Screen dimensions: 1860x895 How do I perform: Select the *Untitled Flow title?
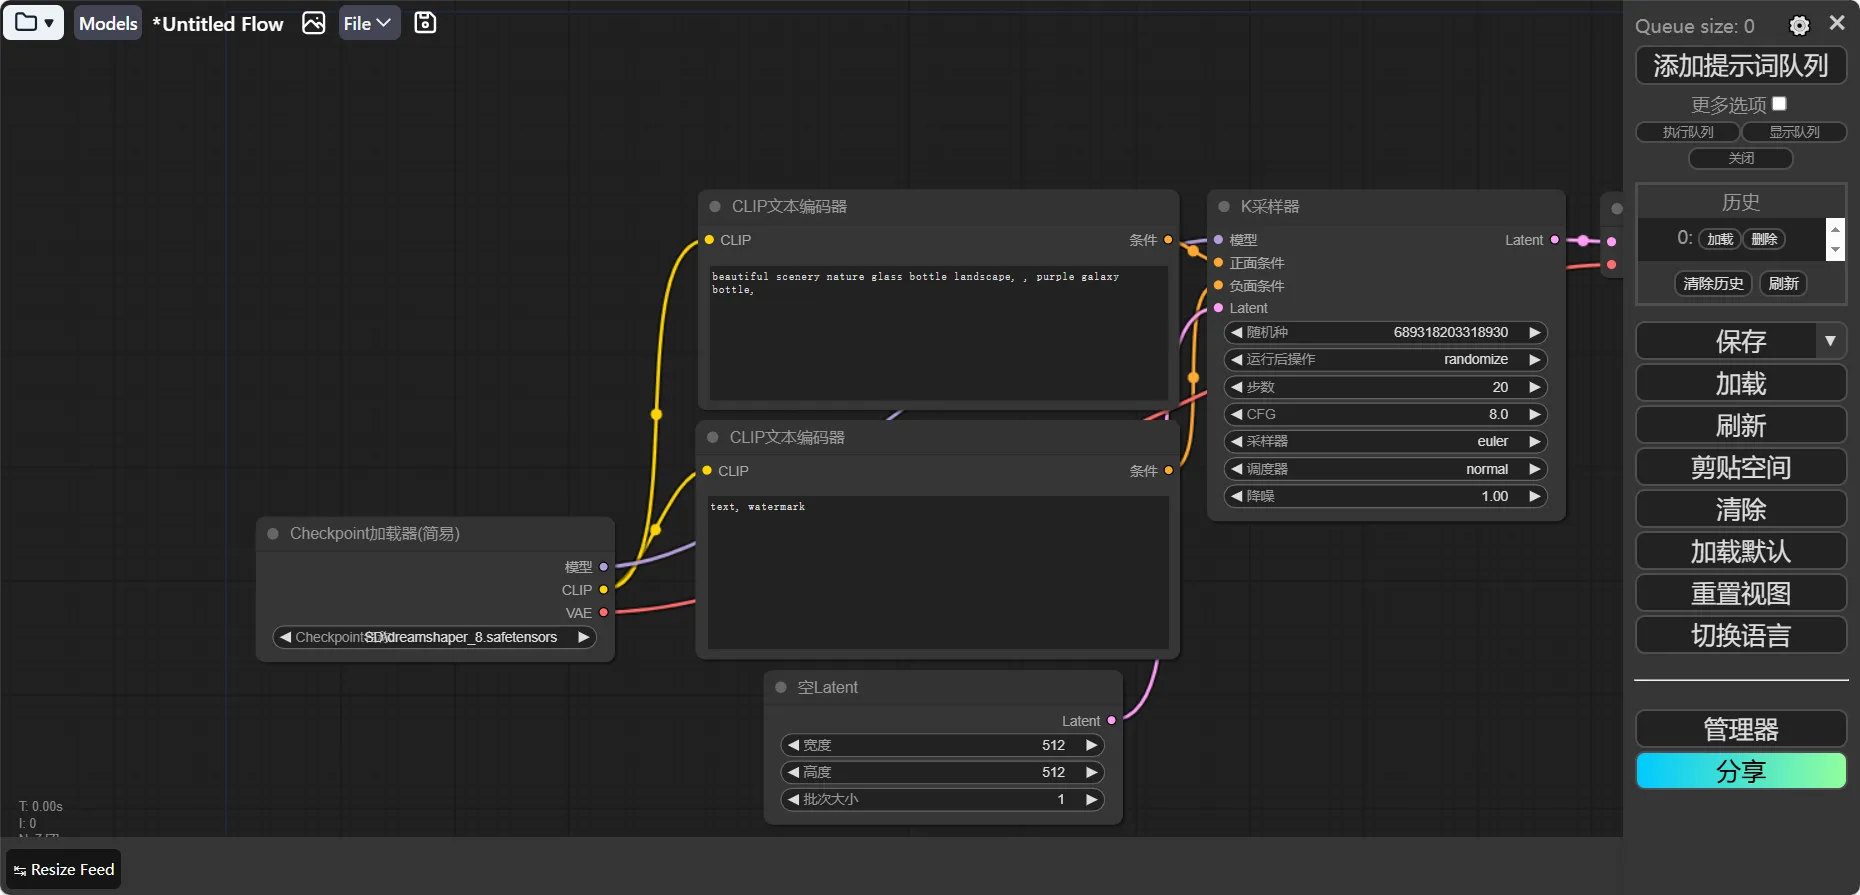click(218, 24)
